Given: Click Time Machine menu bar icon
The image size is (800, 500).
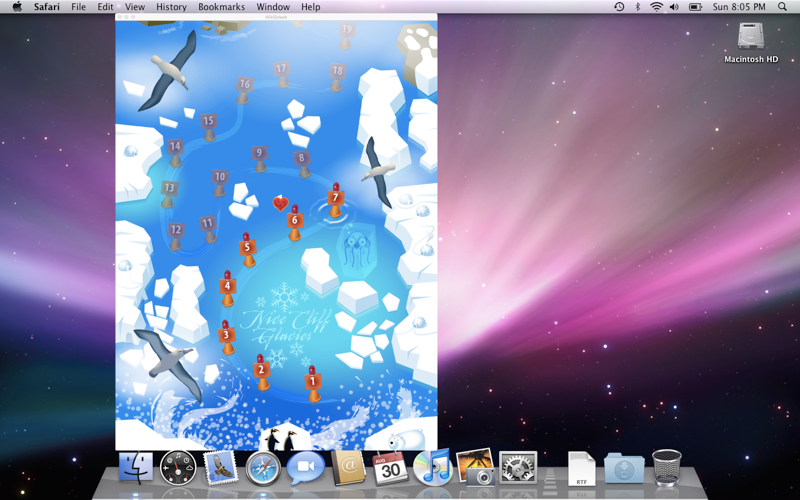Looking at the screenshot, I should click(x=619, y=7).
